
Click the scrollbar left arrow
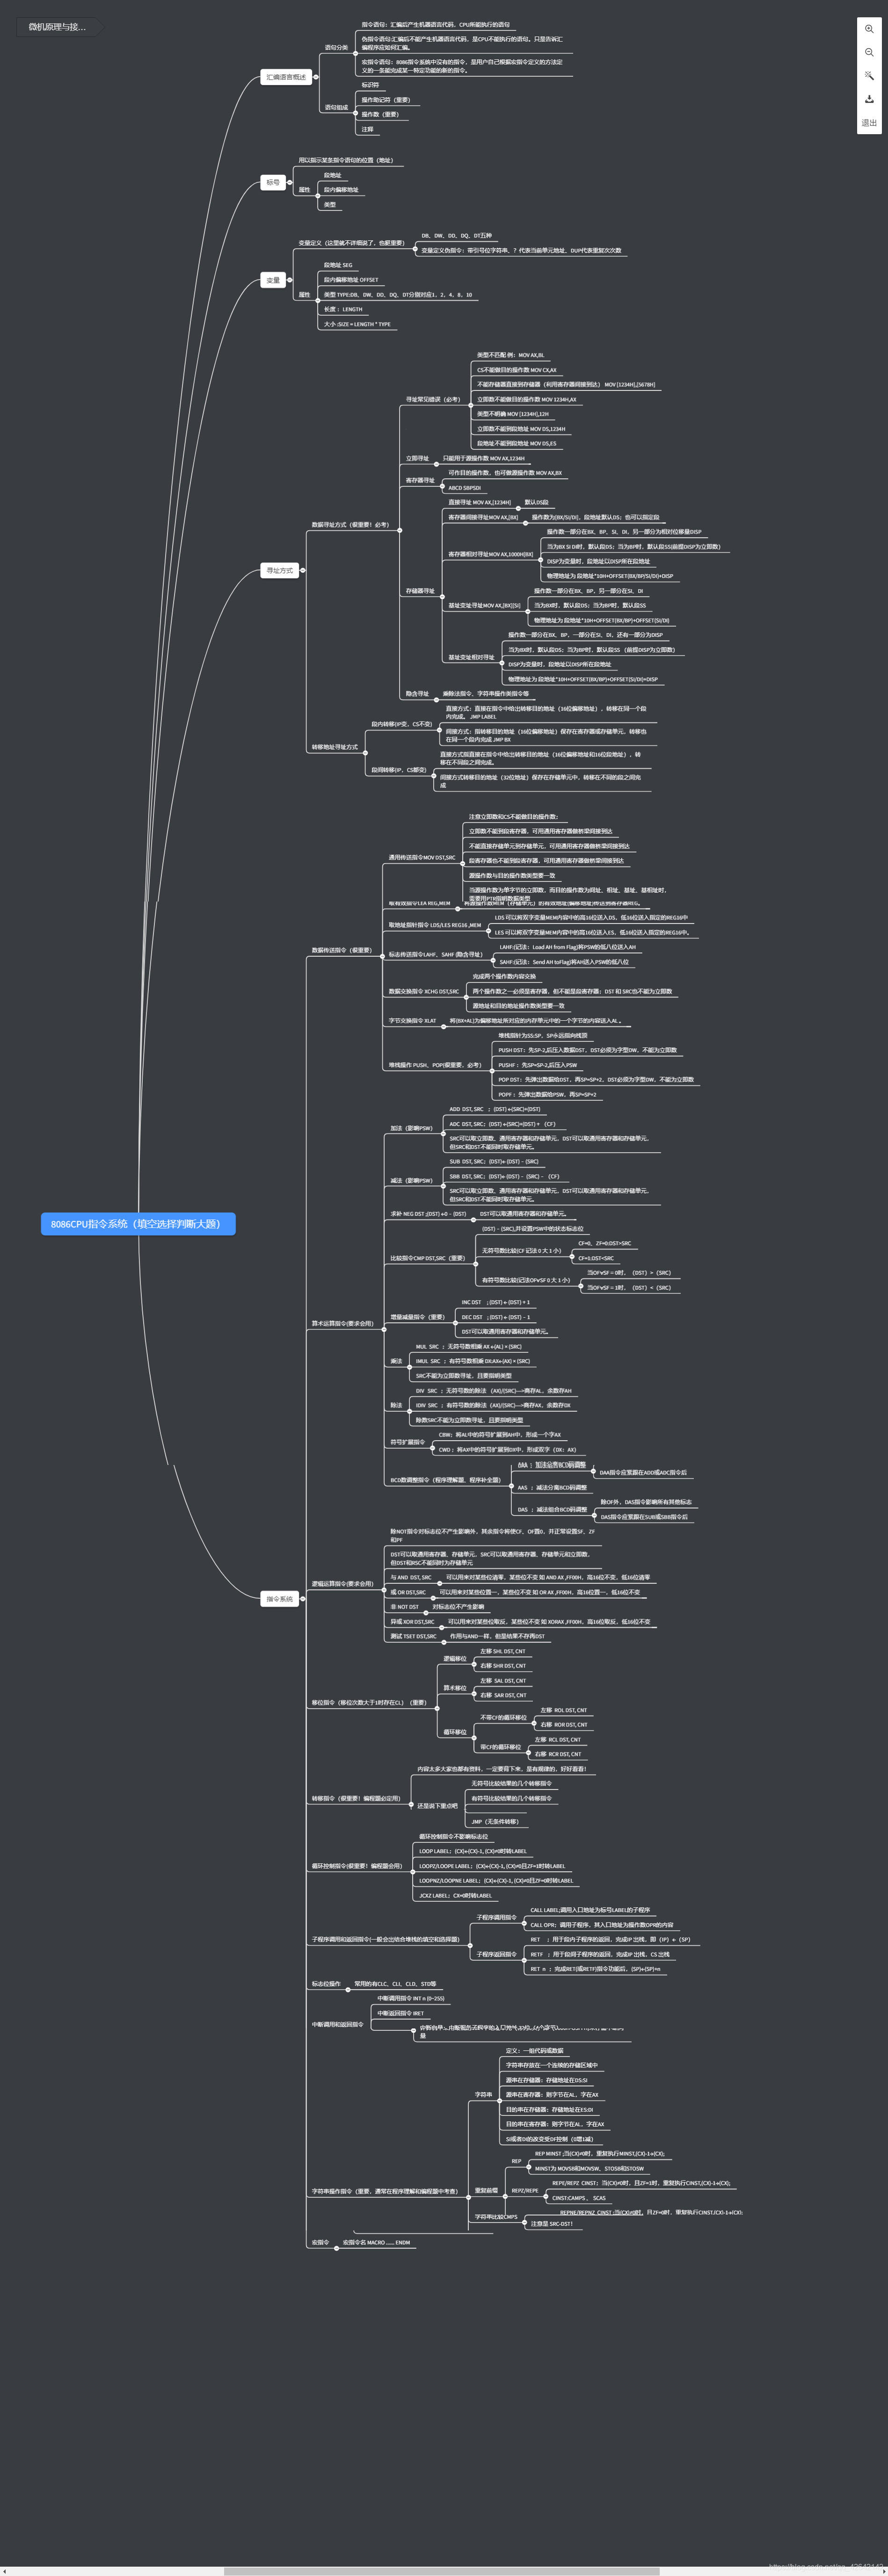pyautogui.click(x=4, y=2571)
